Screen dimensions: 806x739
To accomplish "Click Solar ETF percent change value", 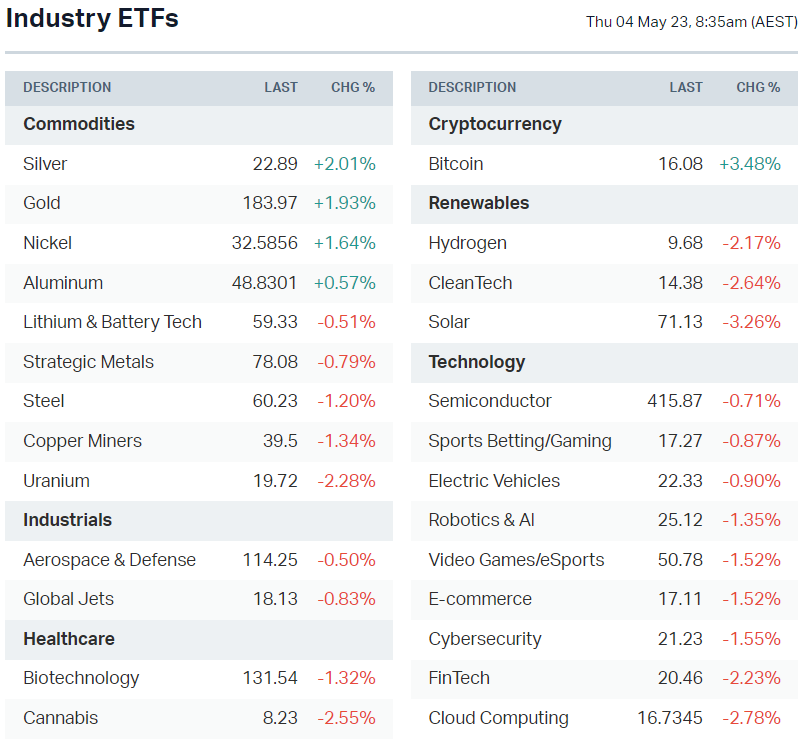I will [751, 322].
